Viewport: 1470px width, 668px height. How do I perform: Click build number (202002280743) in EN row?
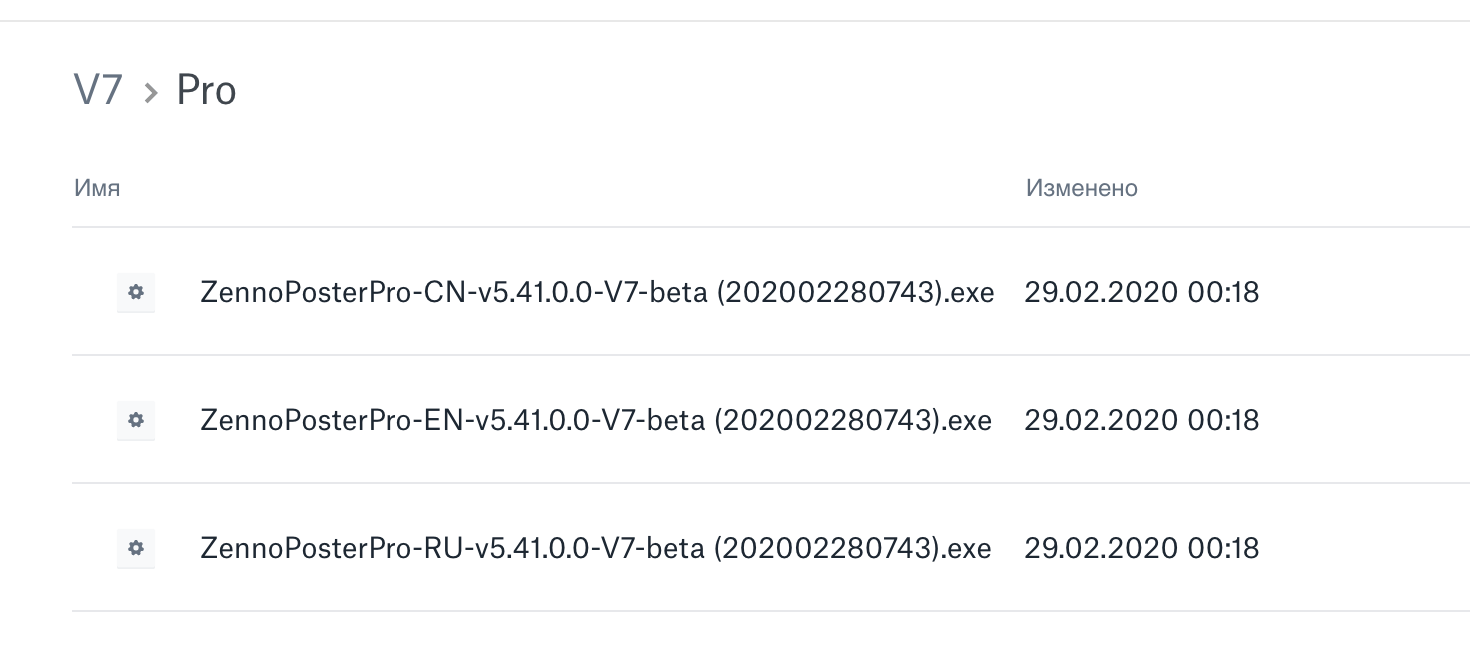tap(827, 421)
